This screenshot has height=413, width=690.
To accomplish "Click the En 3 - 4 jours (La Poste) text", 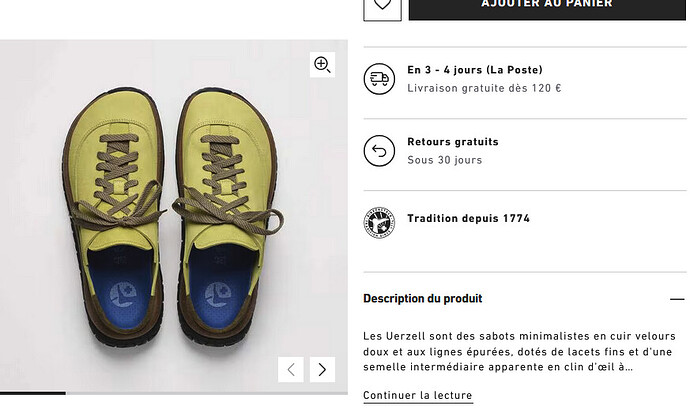I will pyautogui.click(x=475, y=70).
